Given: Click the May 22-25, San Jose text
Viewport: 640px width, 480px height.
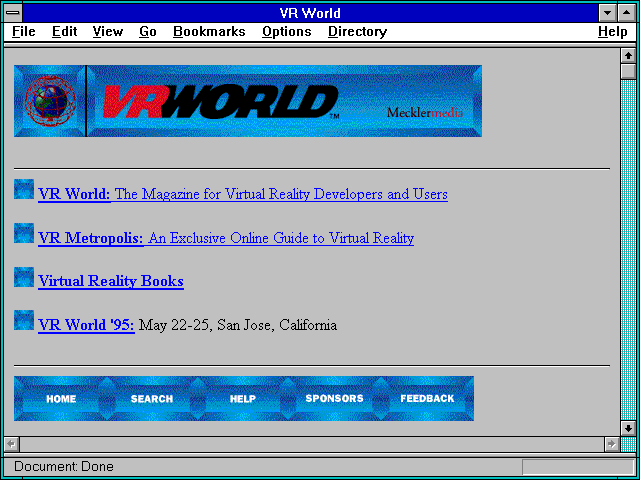Looking at the screenshot, I should (238, 325).
